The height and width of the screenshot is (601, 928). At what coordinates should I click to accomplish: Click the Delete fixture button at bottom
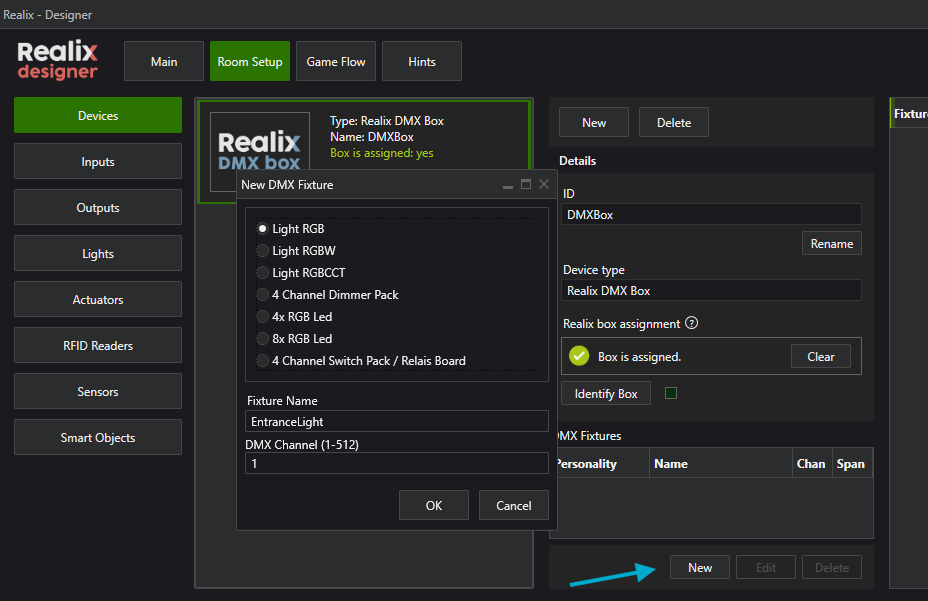point(832,567)
